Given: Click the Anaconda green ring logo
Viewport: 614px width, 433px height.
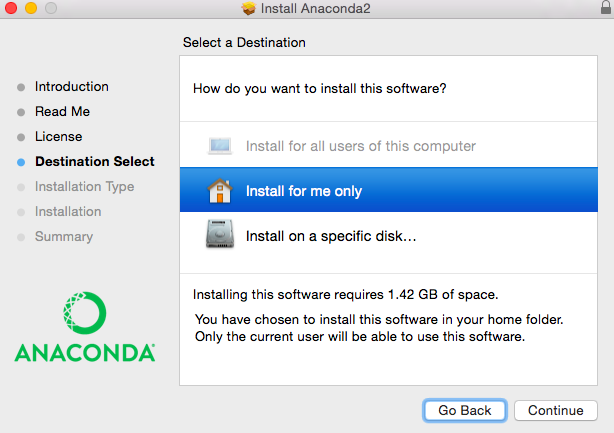Looking at the screenshot, I should click(85, 313).
